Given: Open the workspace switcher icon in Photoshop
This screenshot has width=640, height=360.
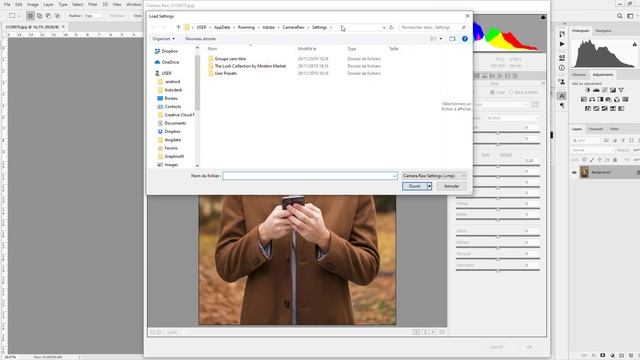Looking at the screenshot, I should (630, 16).
